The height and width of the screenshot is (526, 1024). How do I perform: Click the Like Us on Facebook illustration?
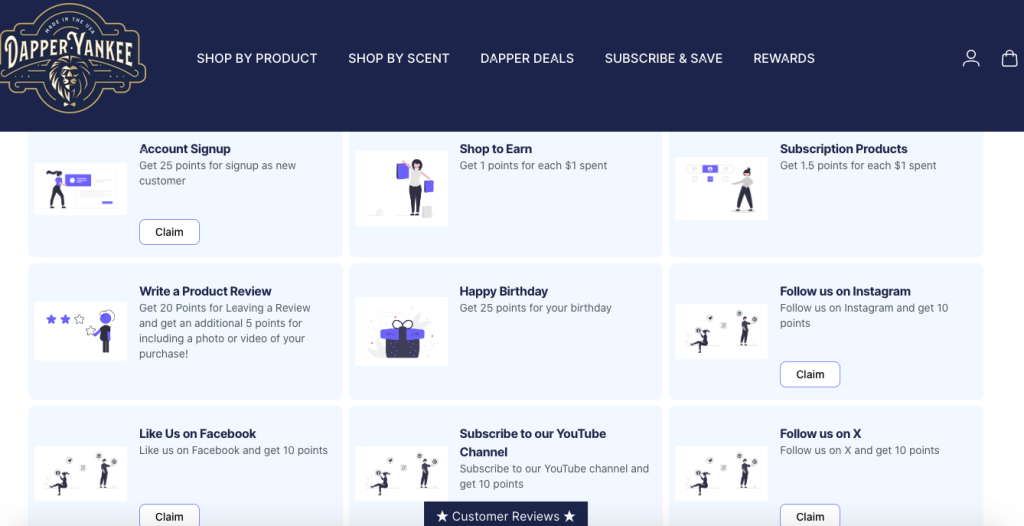pyautogui.click(x=80, y=474)
